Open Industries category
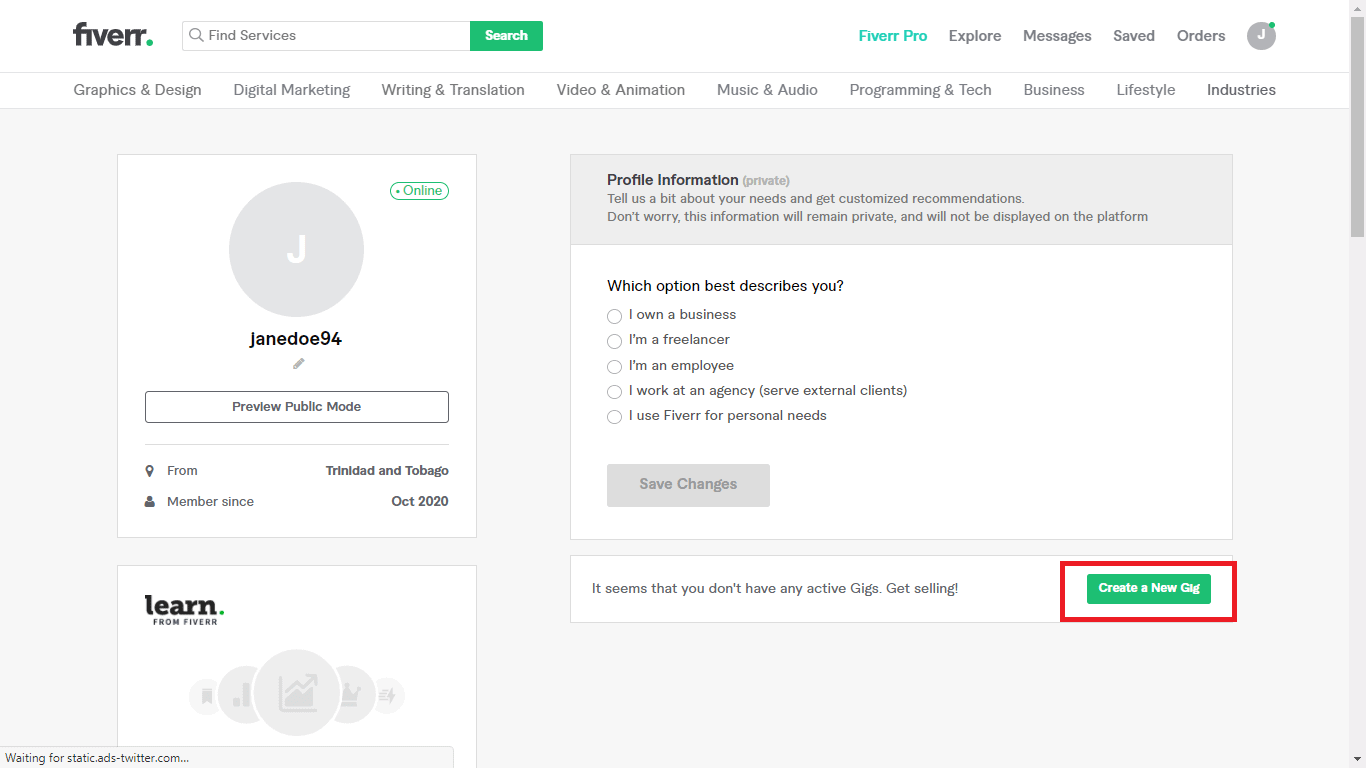 1241,90
